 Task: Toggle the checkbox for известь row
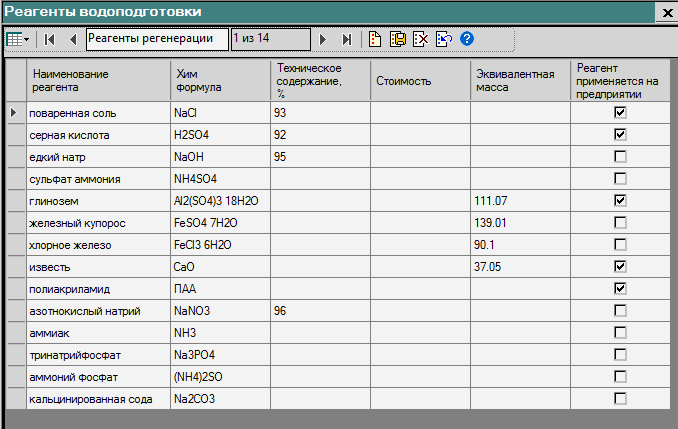(x=620, y=267)
